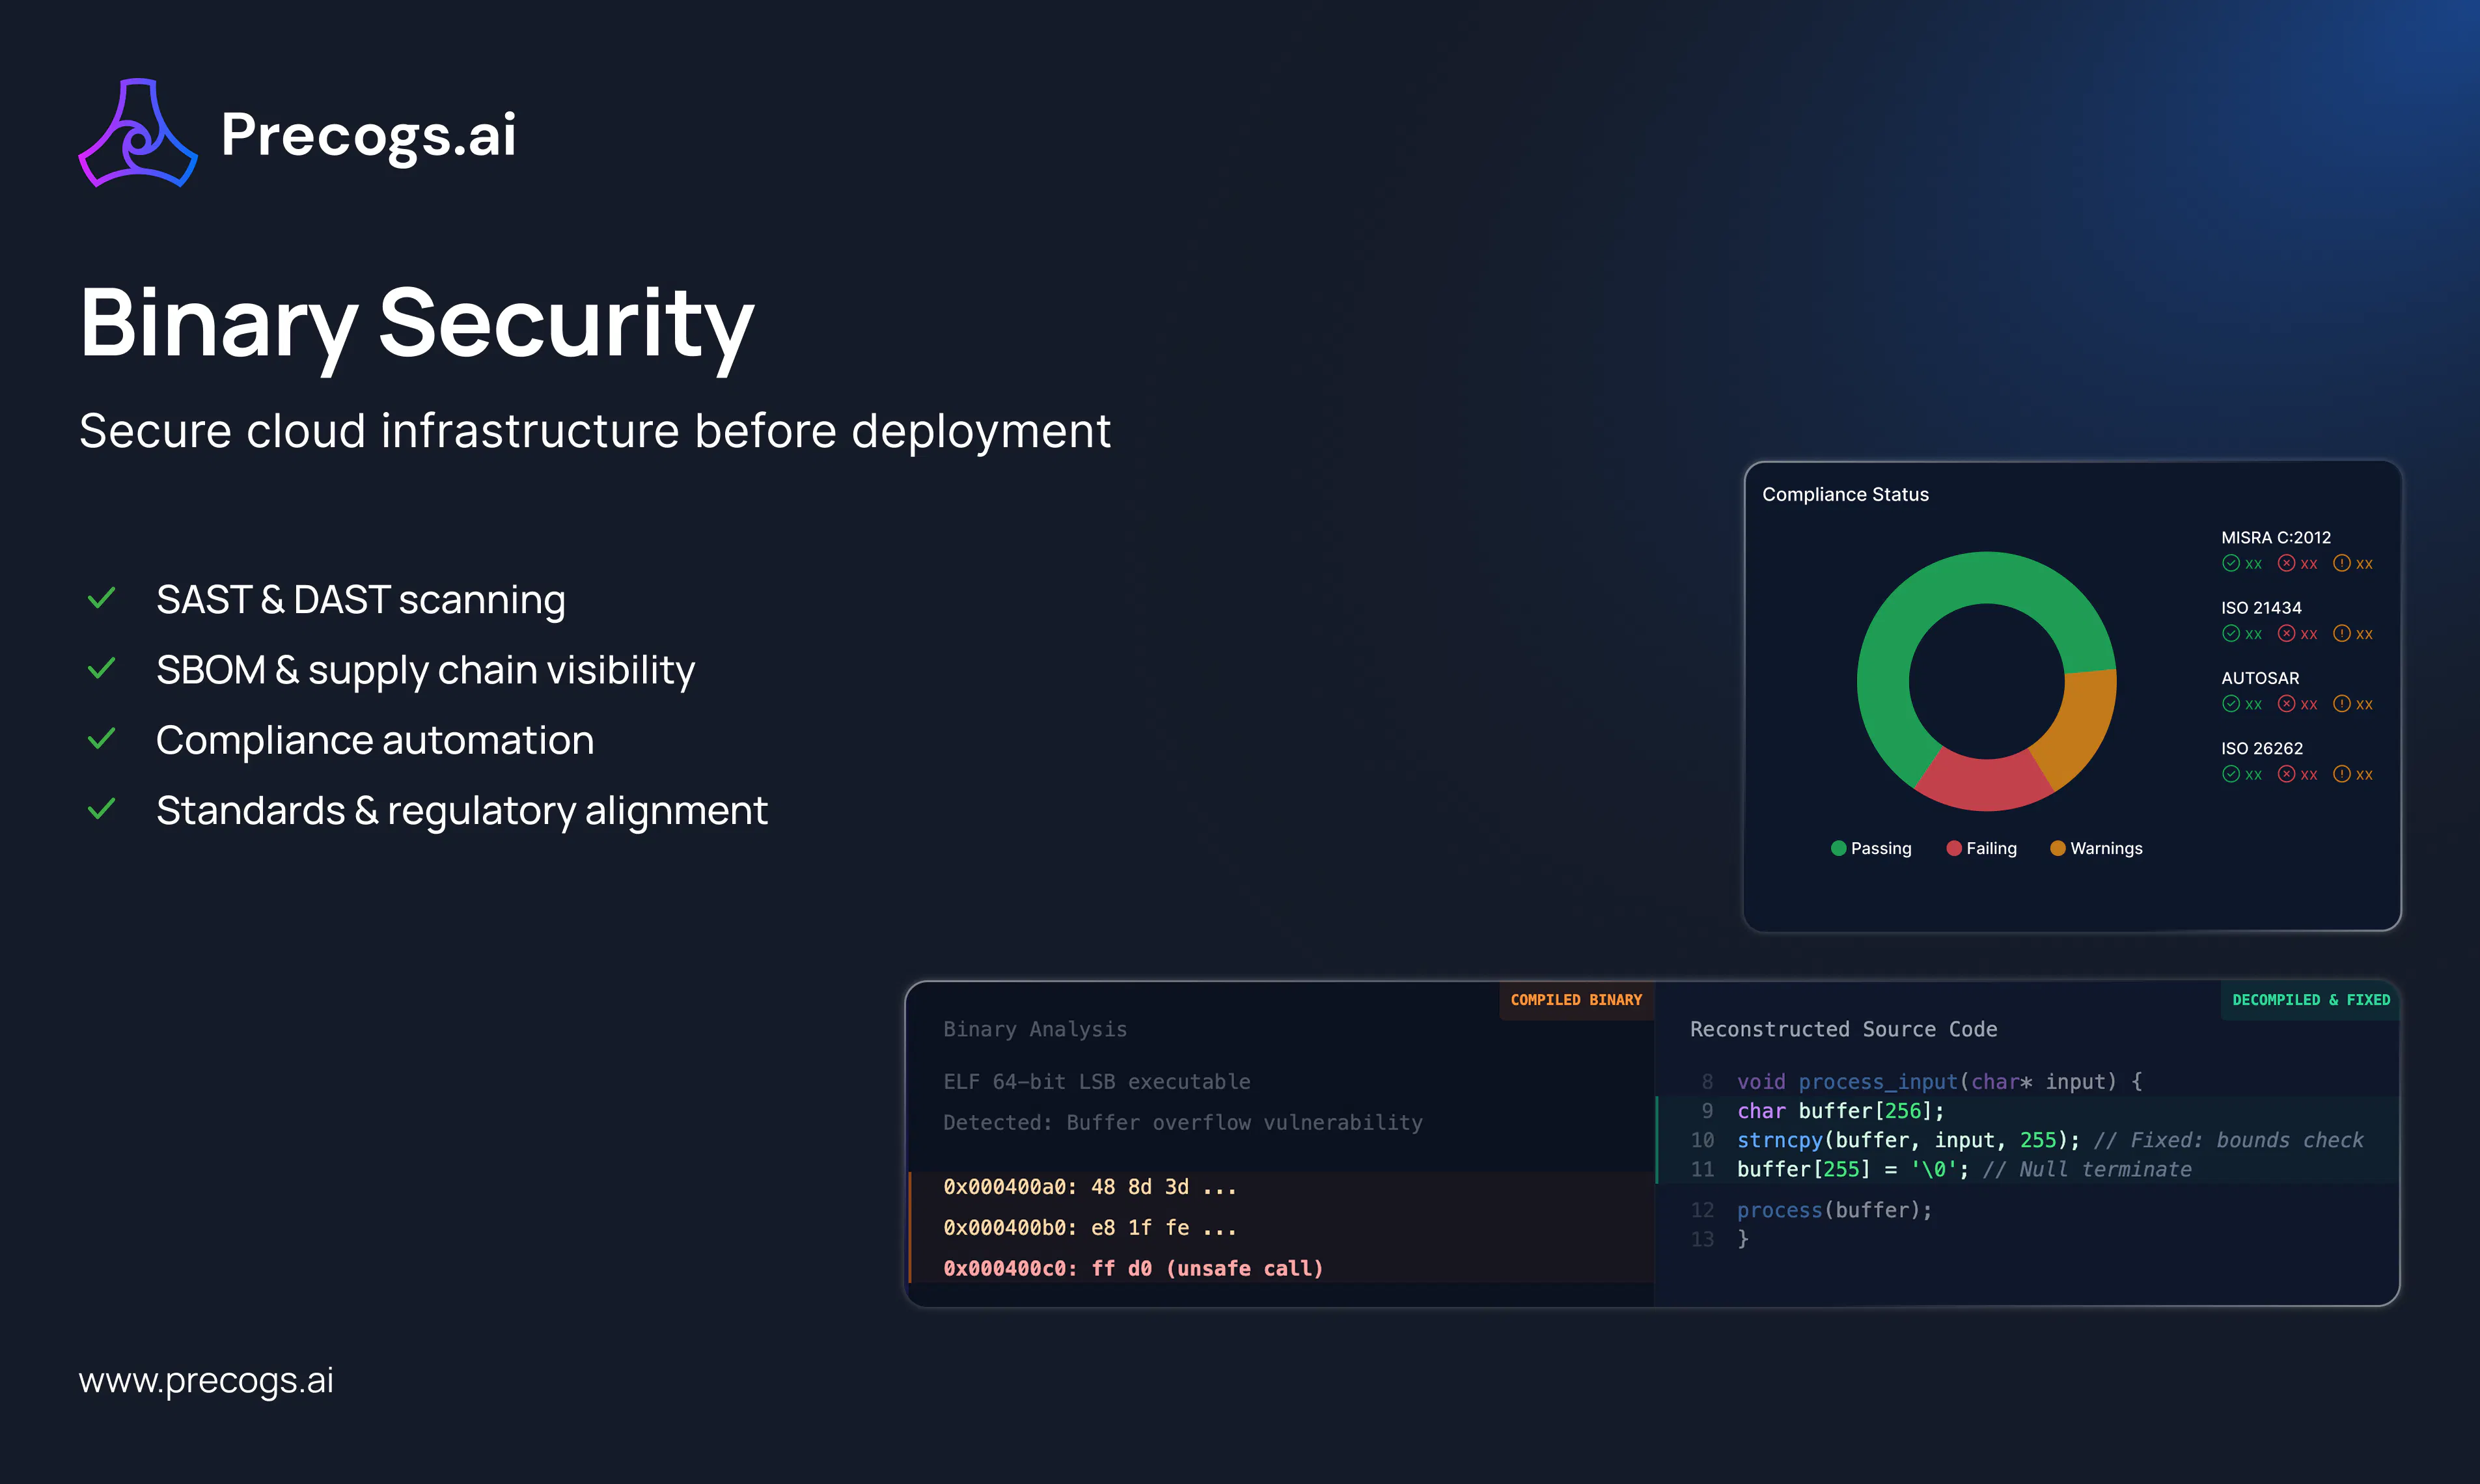Click the '// Null terminate' comment
Image resolution: width=2480 pixels, height=1484 pixels.
pyautogui.click(x=2087, y=1169)
